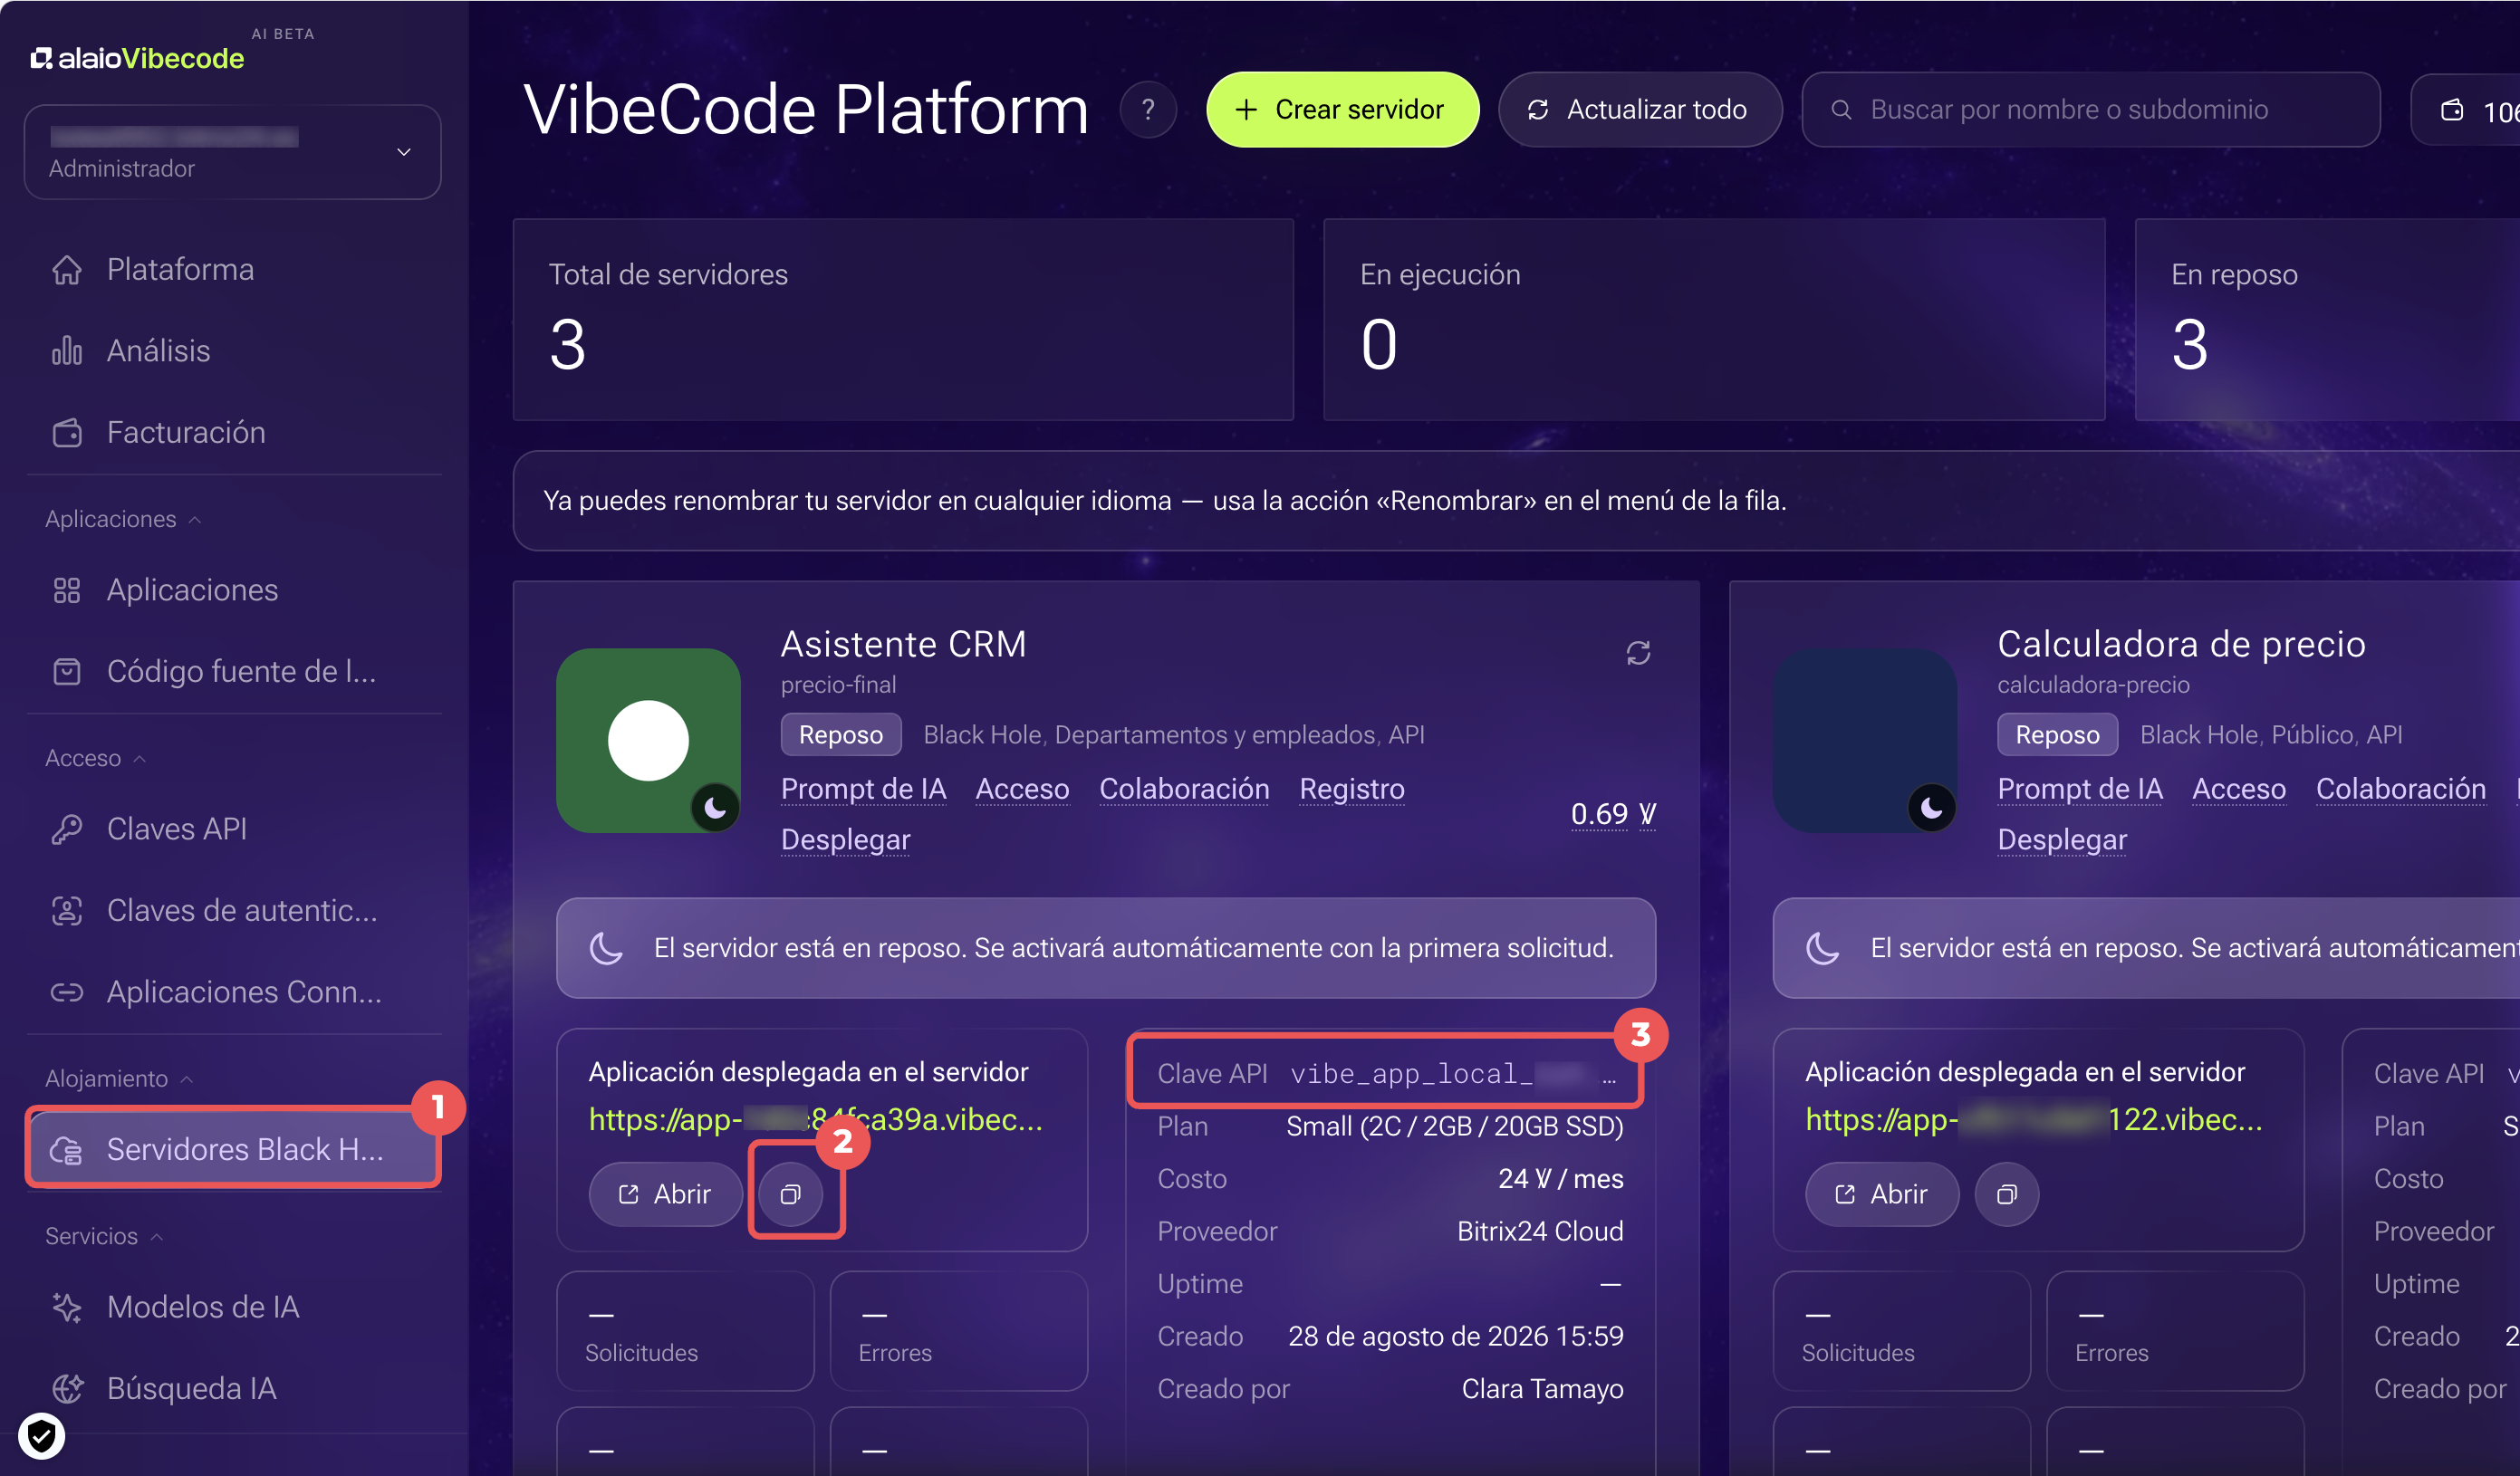Image resolution: width=2520 pixels, height=1476 pixels.
Task: Click the Actualizar todo button
Action: pos(1639,109)
